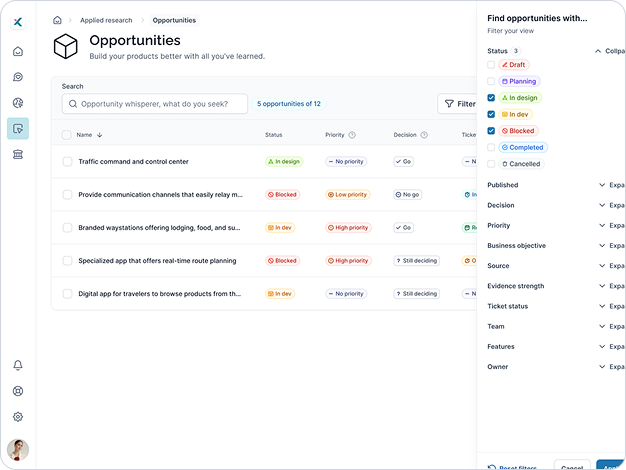
Task: Open Branded waystations offering lodging opportunity
Action: point(159,228)
